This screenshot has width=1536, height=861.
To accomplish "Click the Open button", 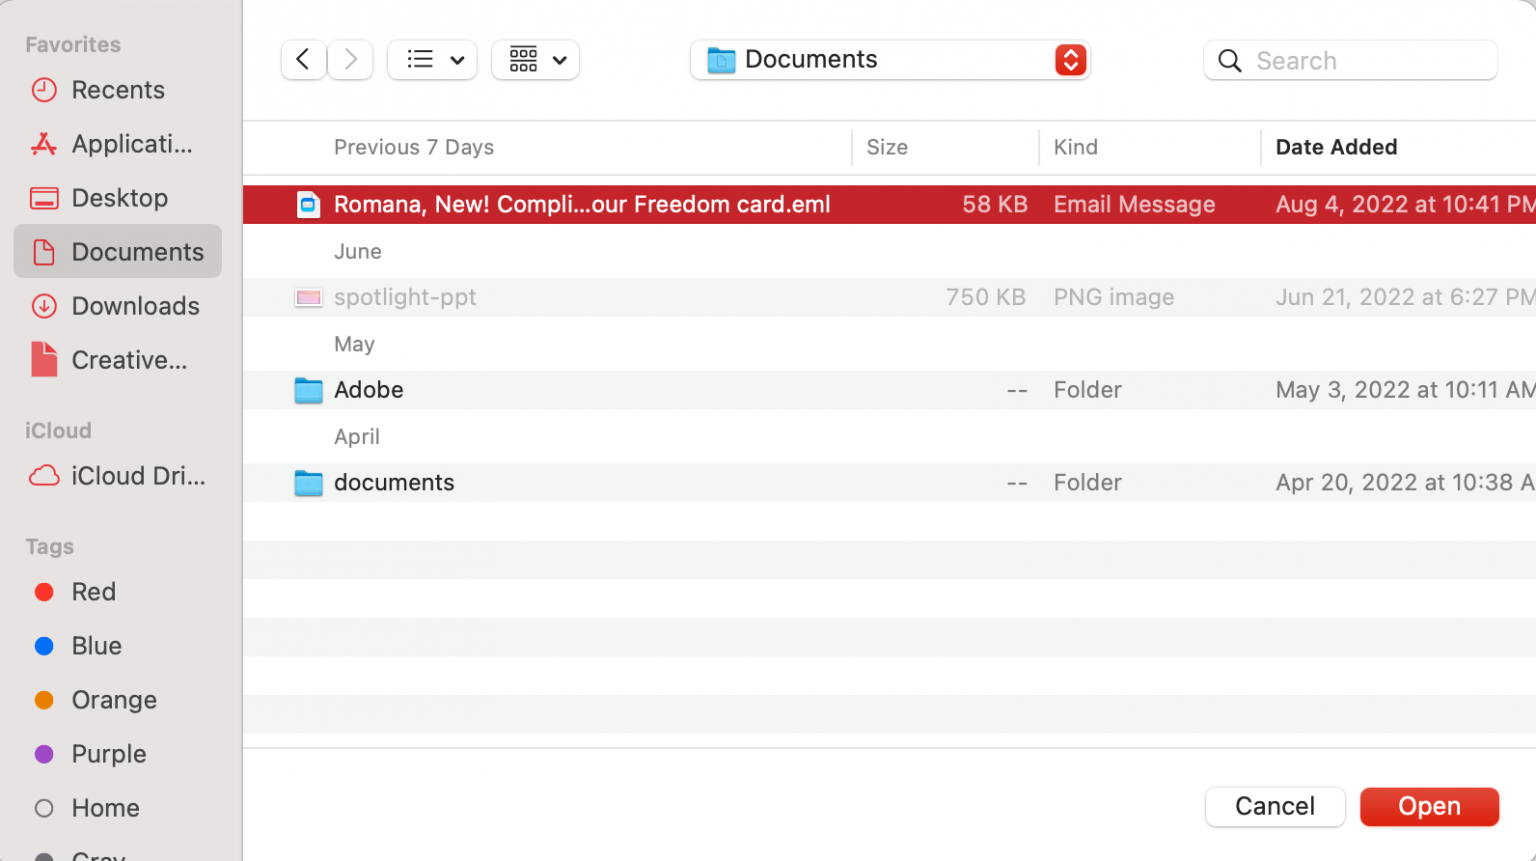I will pyautogui.click(x=1429, y=806).
